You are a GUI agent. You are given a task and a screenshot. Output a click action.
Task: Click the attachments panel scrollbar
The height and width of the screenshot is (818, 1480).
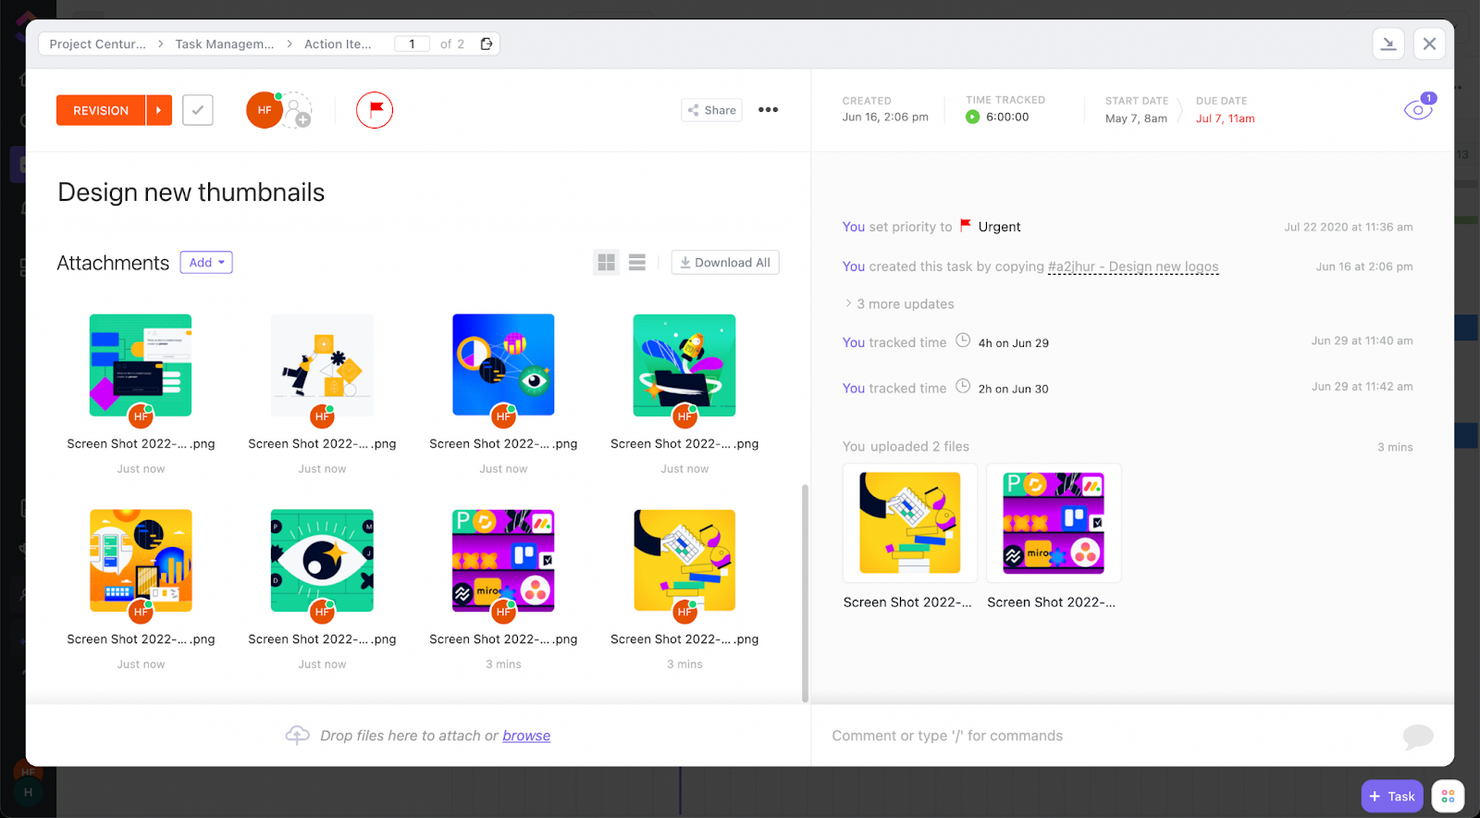[805, 594]
